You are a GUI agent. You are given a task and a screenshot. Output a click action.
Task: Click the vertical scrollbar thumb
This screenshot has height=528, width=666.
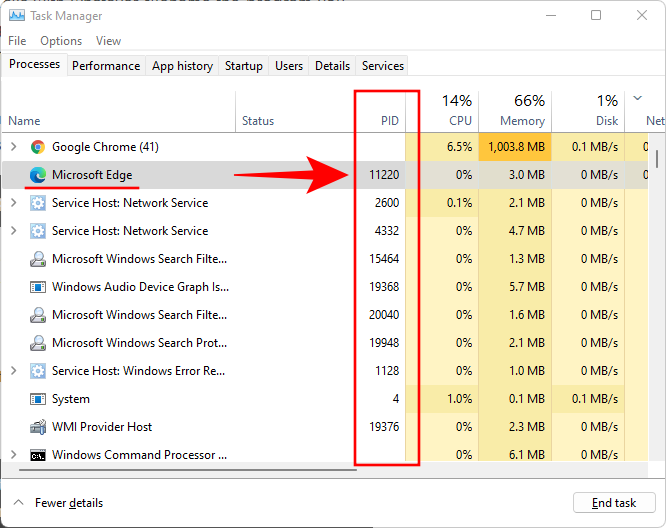point(657,158)
